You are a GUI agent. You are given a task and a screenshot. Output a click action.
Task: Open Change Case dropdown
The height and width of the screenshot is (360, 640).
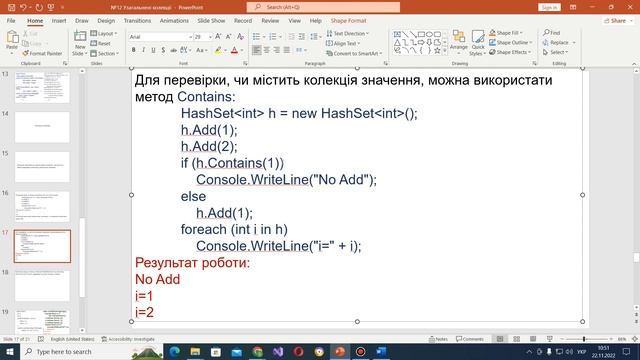(202, 50)
